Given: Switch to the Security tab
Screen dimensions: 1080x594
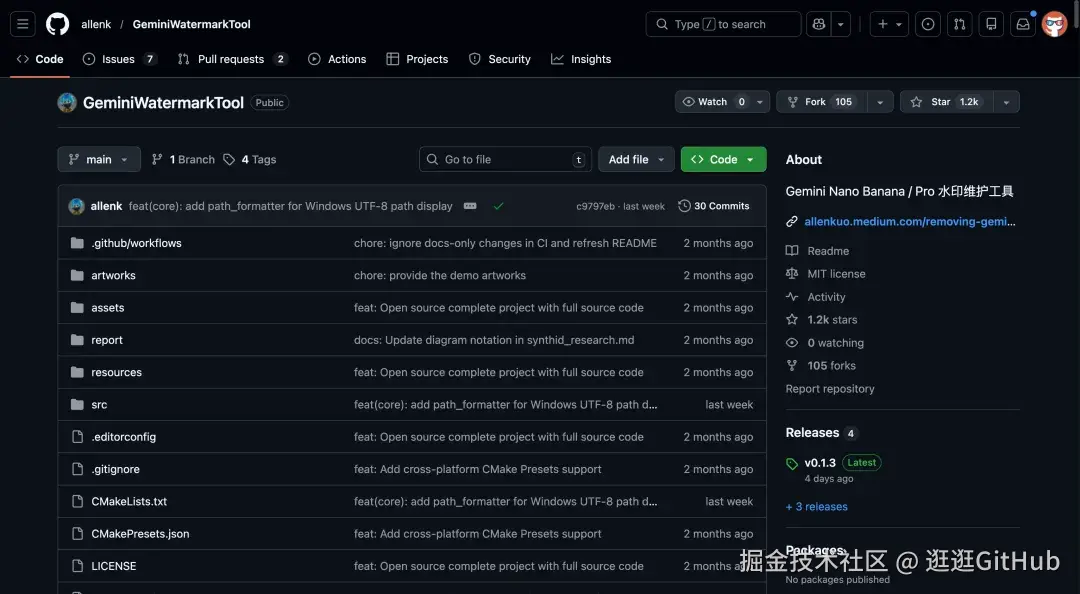Looking at the screenshot, I should click(500, 59).
